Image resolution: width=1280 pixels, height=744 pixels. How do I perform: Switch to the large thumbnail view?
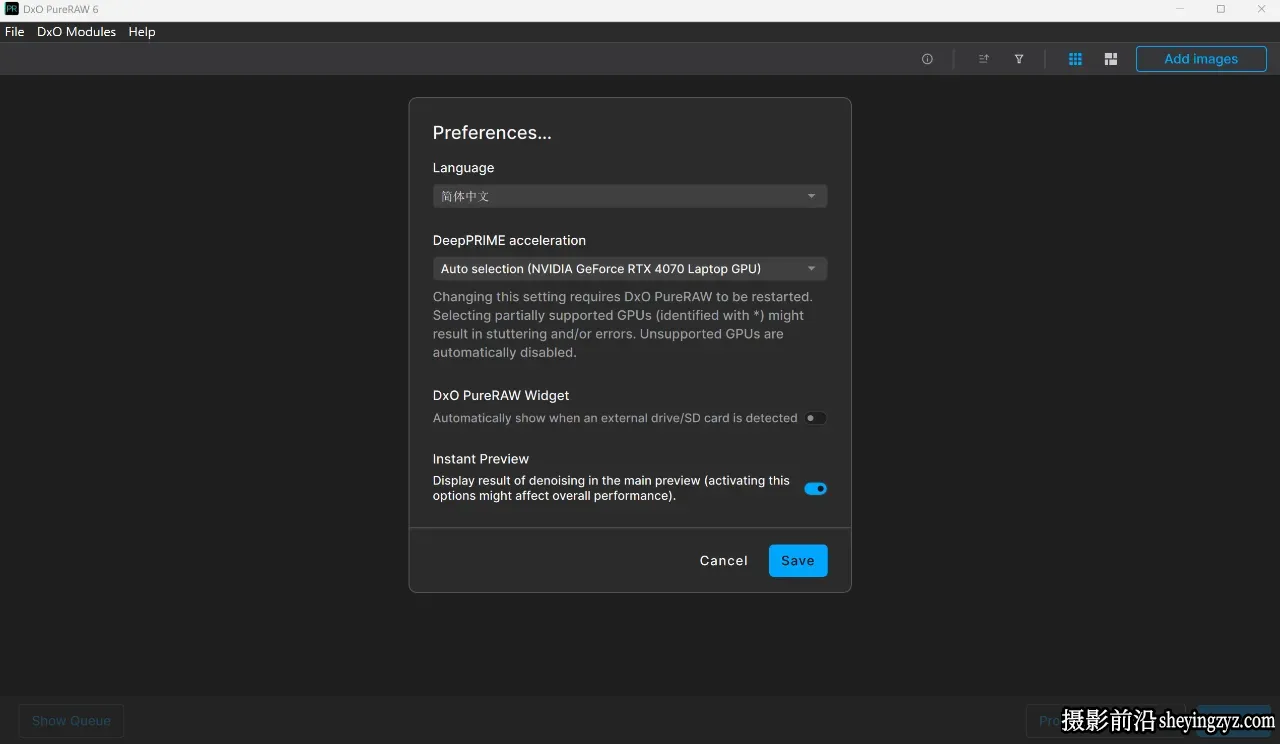[x=1110, y=59]
